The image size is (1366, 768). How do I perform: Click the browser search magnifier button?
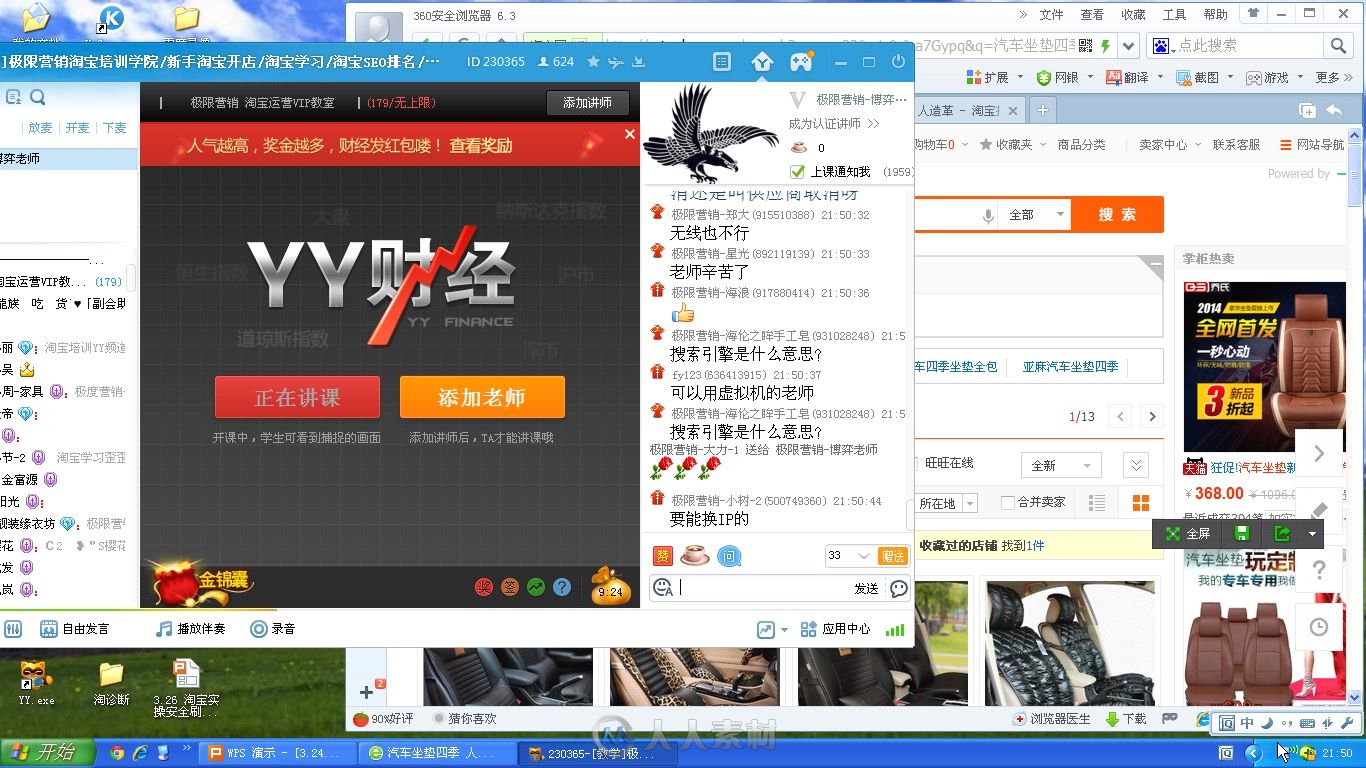(x=1338, y=46)
